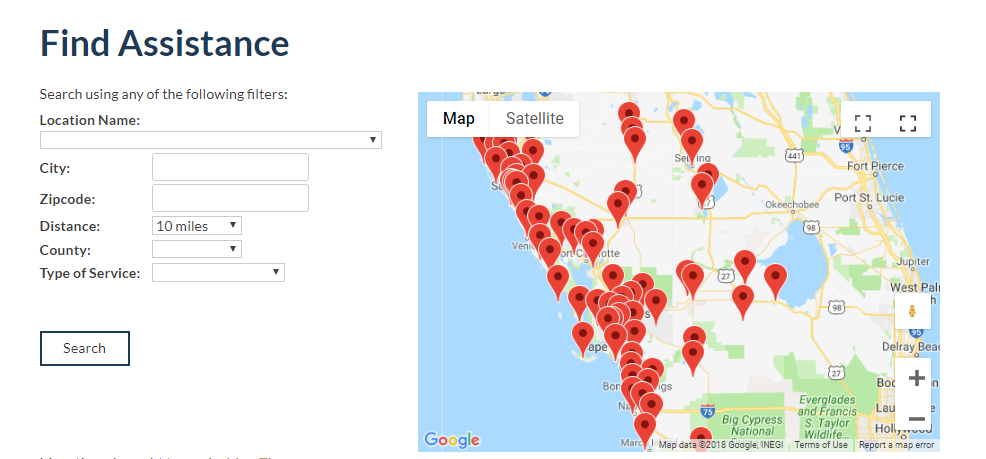Switch to the Map view tab
This screenshot has height=459, width=986.
tap(459, 119)
